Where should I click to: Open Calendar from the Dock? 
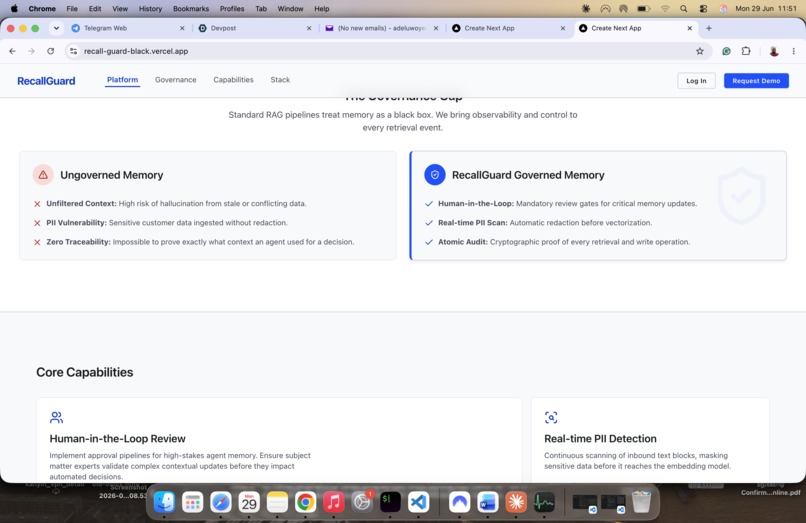[249, 501]
